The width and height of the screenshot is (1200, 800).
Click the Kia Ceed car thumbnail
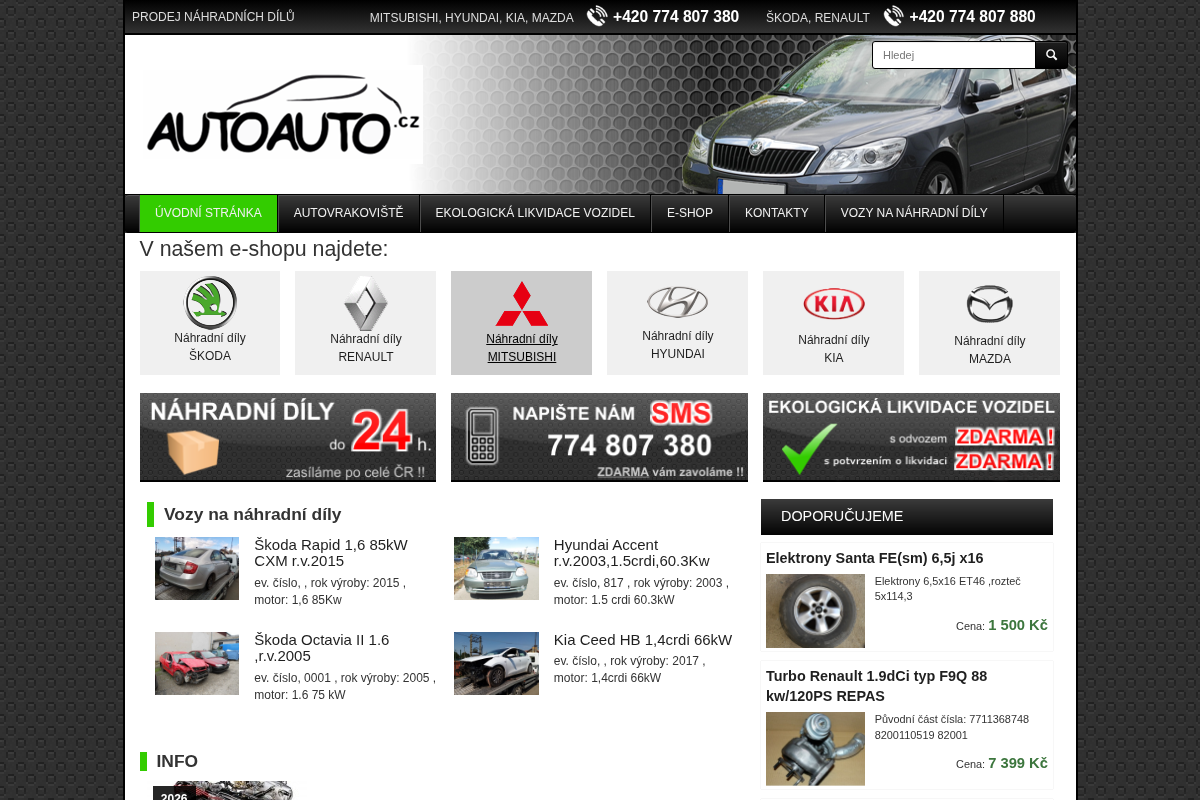click(496, 663)
